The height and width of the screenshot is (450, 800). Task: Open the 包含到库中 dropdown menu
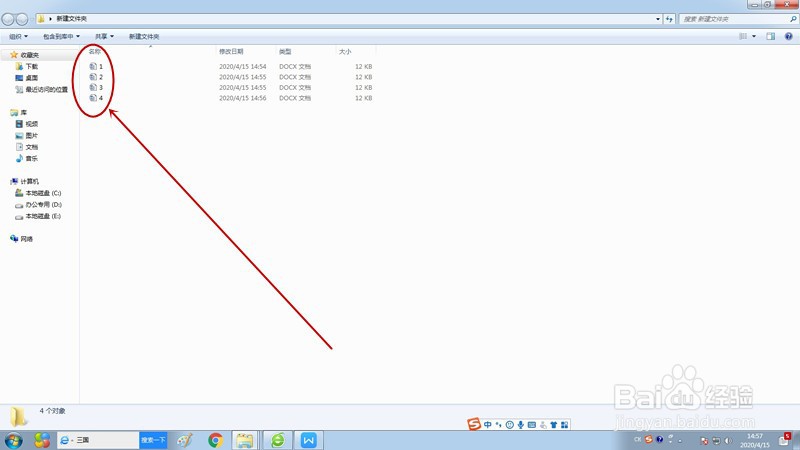[61, 36]
